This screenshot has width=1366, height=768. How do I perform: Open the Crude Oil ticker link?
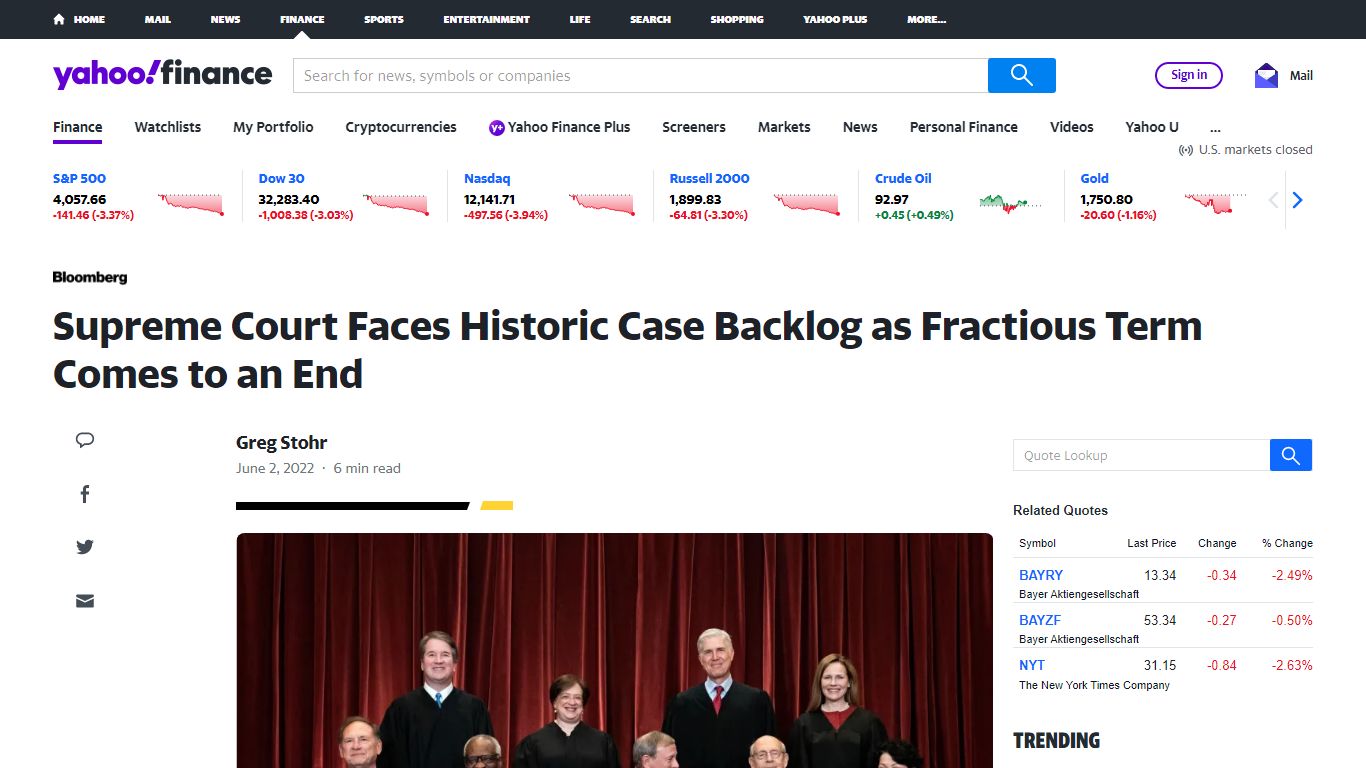point(903,178)
